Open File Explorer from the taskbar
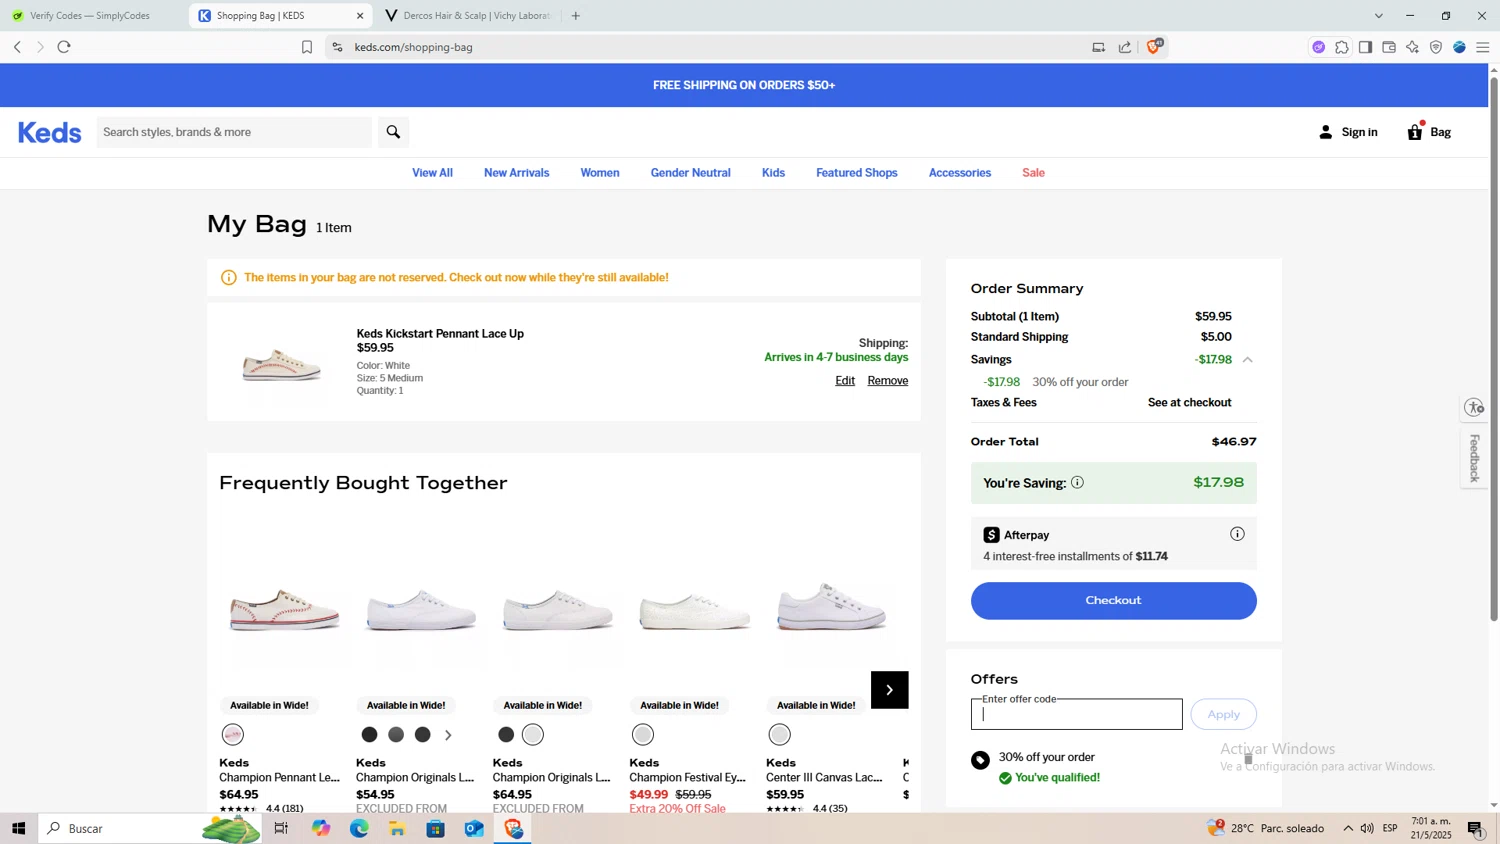This screenshot has width=1500, height=844. click(397, 828)
